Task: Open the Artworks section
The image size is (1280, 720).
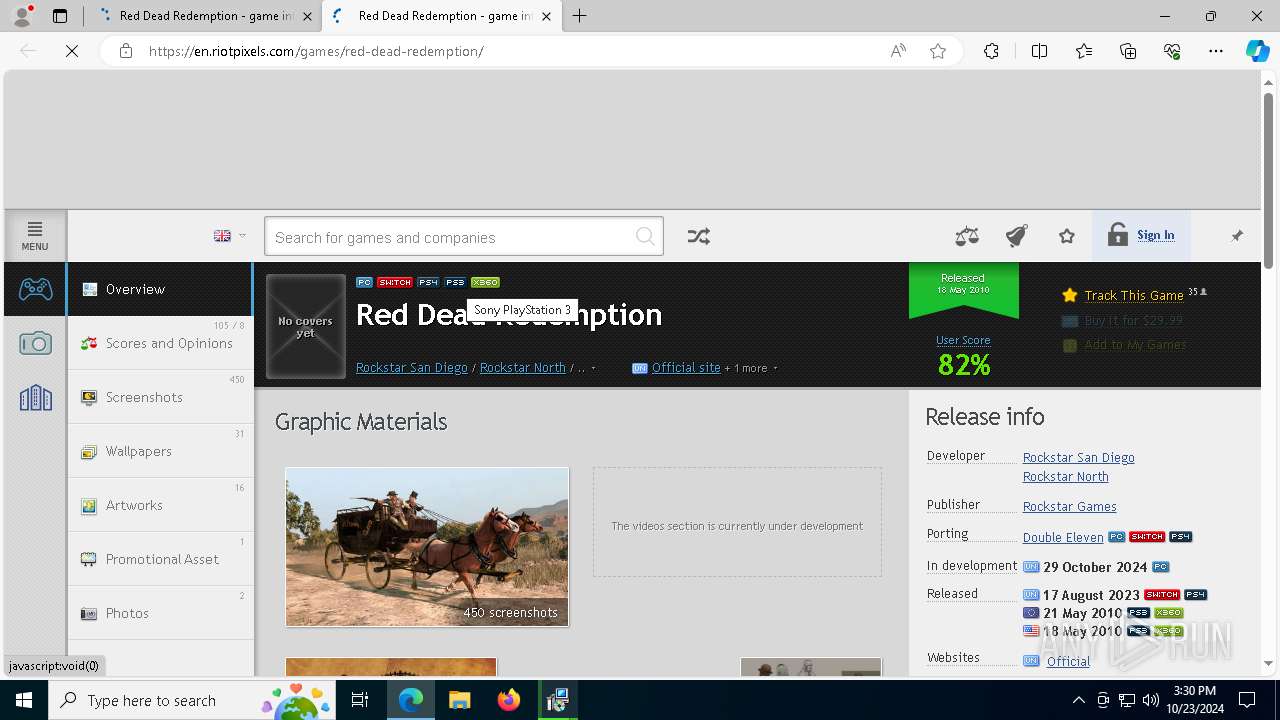Action: 160,505
